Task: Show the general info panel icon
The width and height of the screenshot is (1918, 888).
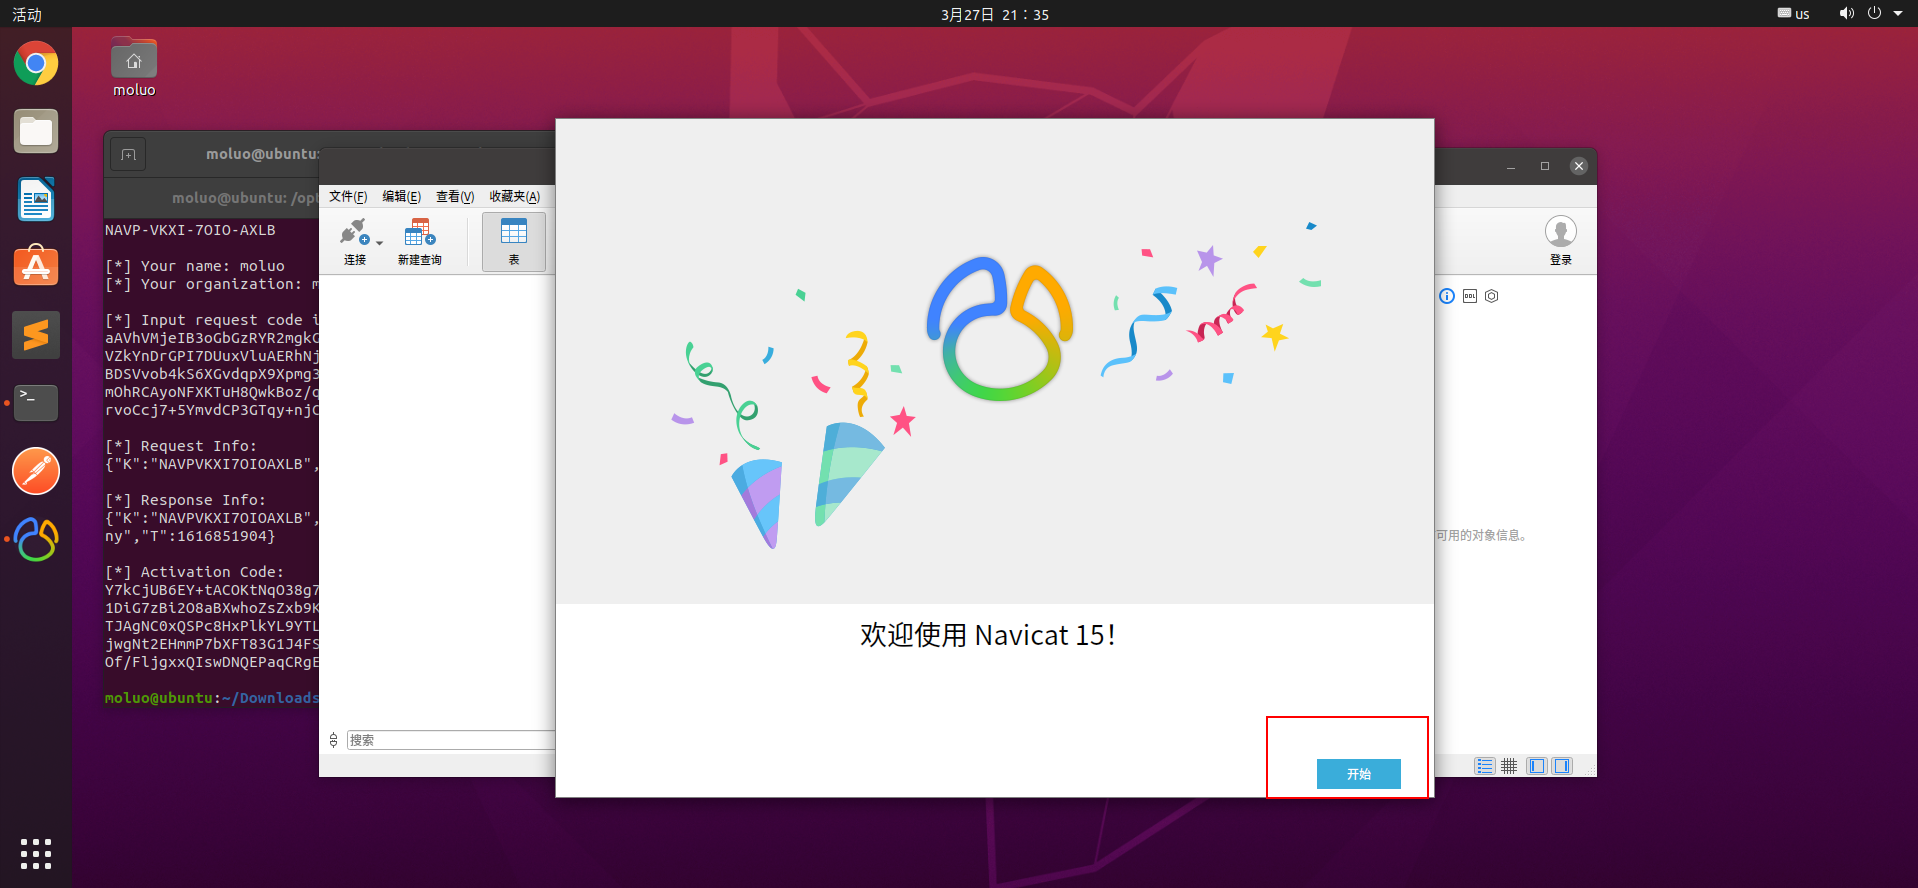Action: pos(1447,296)
